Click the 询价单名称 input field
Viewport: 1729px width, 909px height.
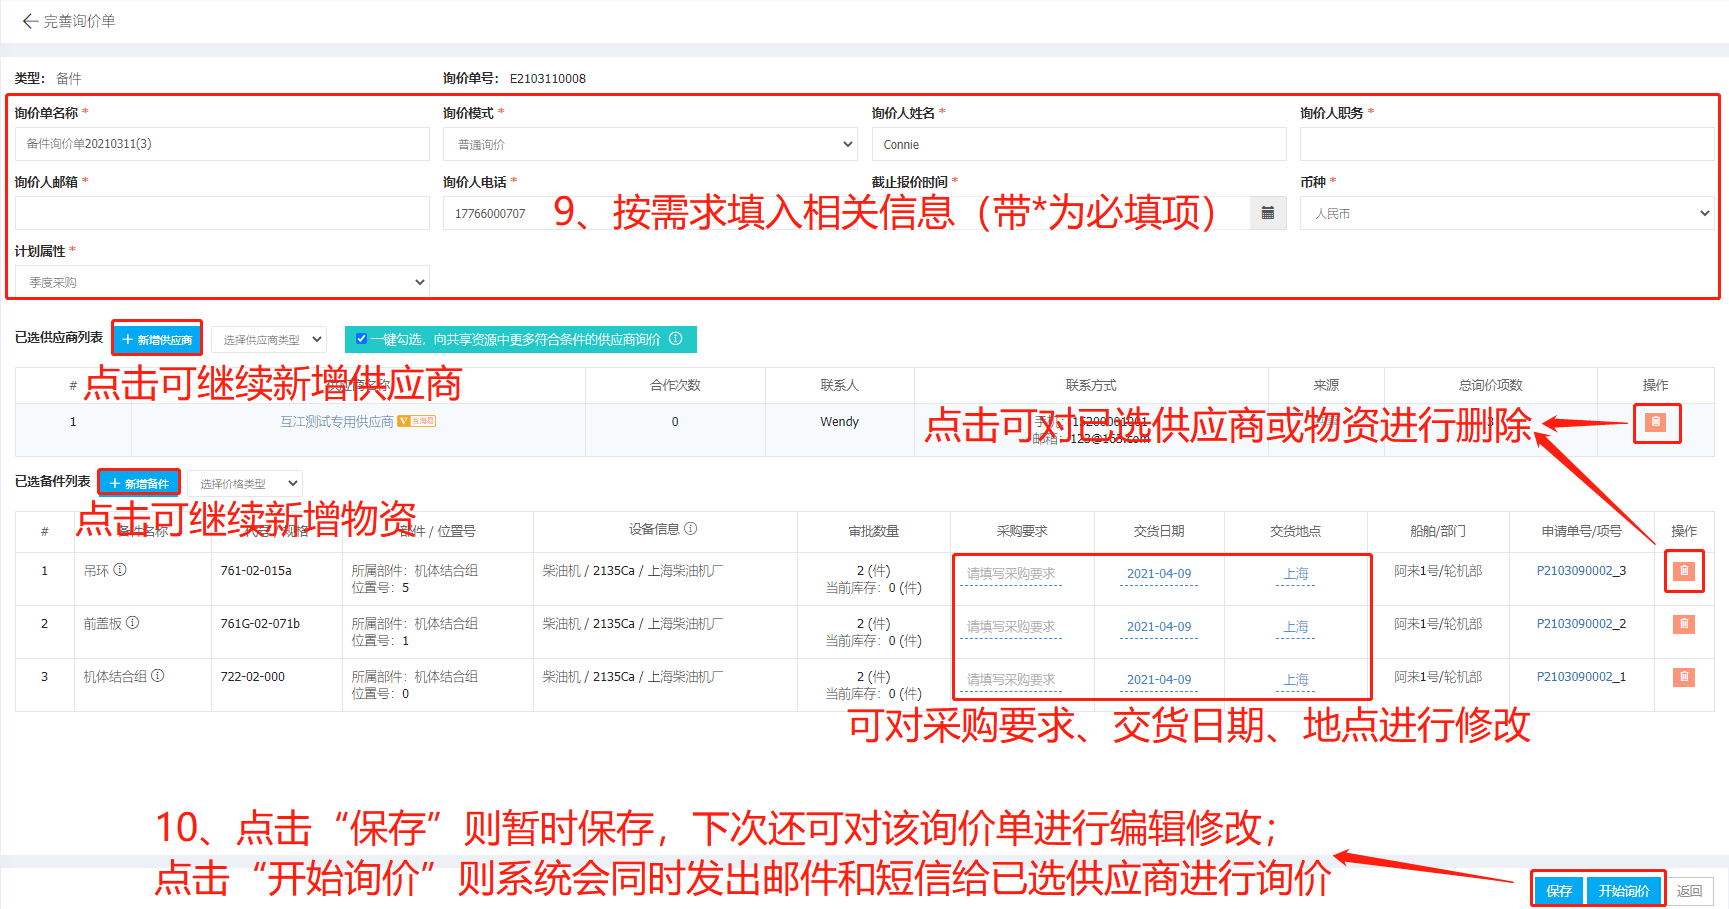pos(222,144)
